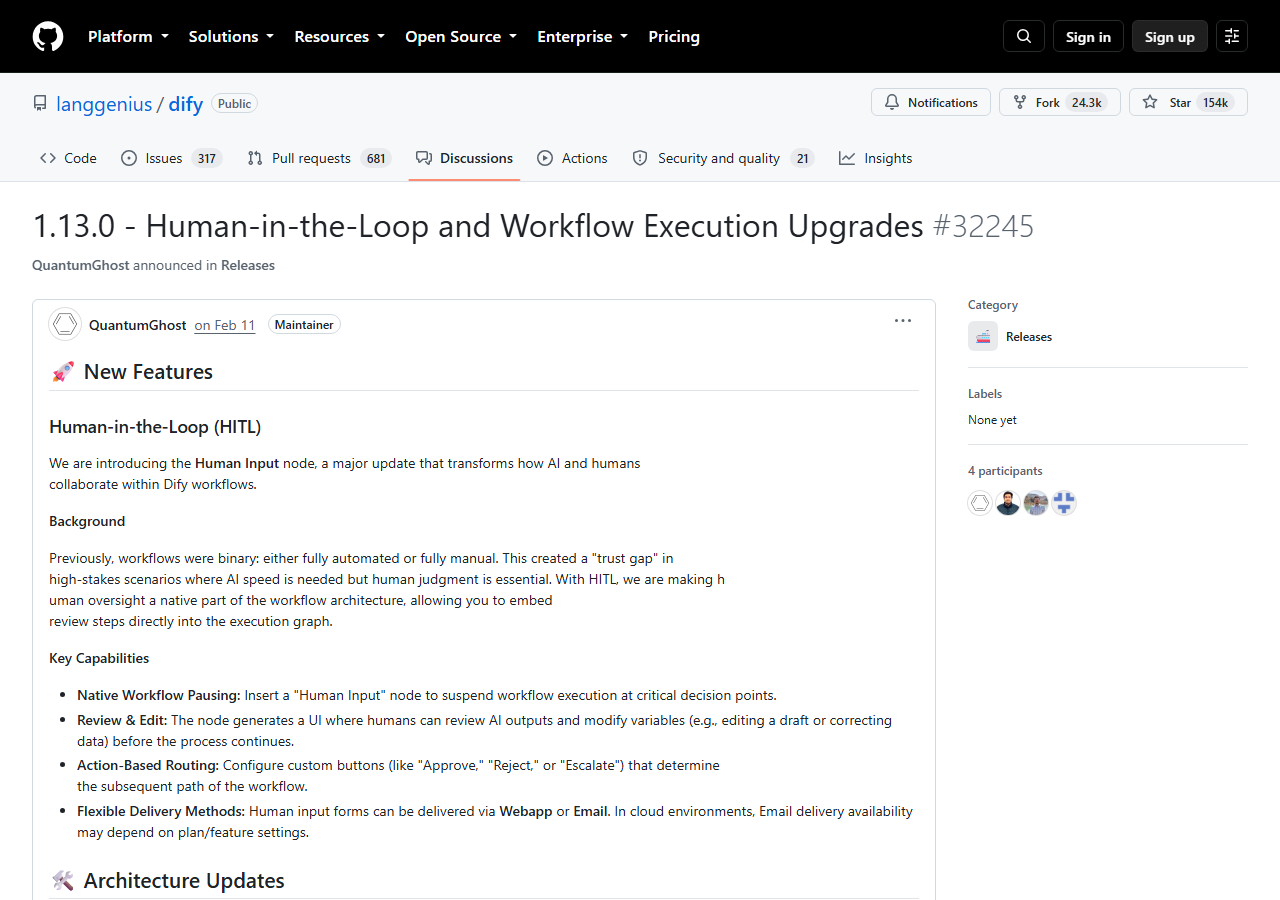The width and height of the screenshot is (1280, 900).
Task: Click the 'New Features' heading
Action: [148, 372]
